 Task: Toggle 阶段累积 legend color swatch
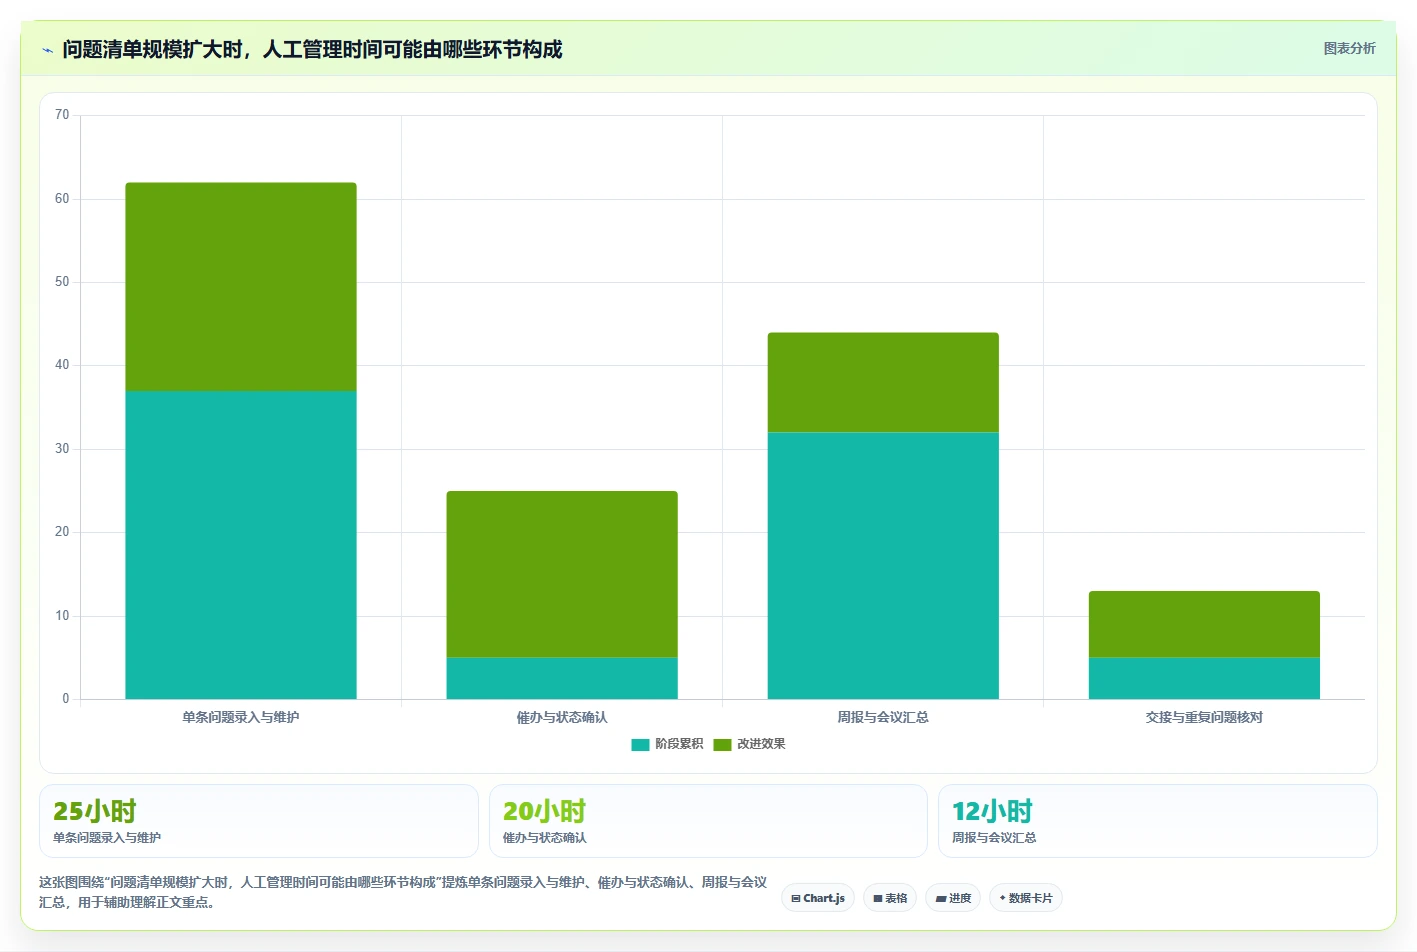[640, 744]
